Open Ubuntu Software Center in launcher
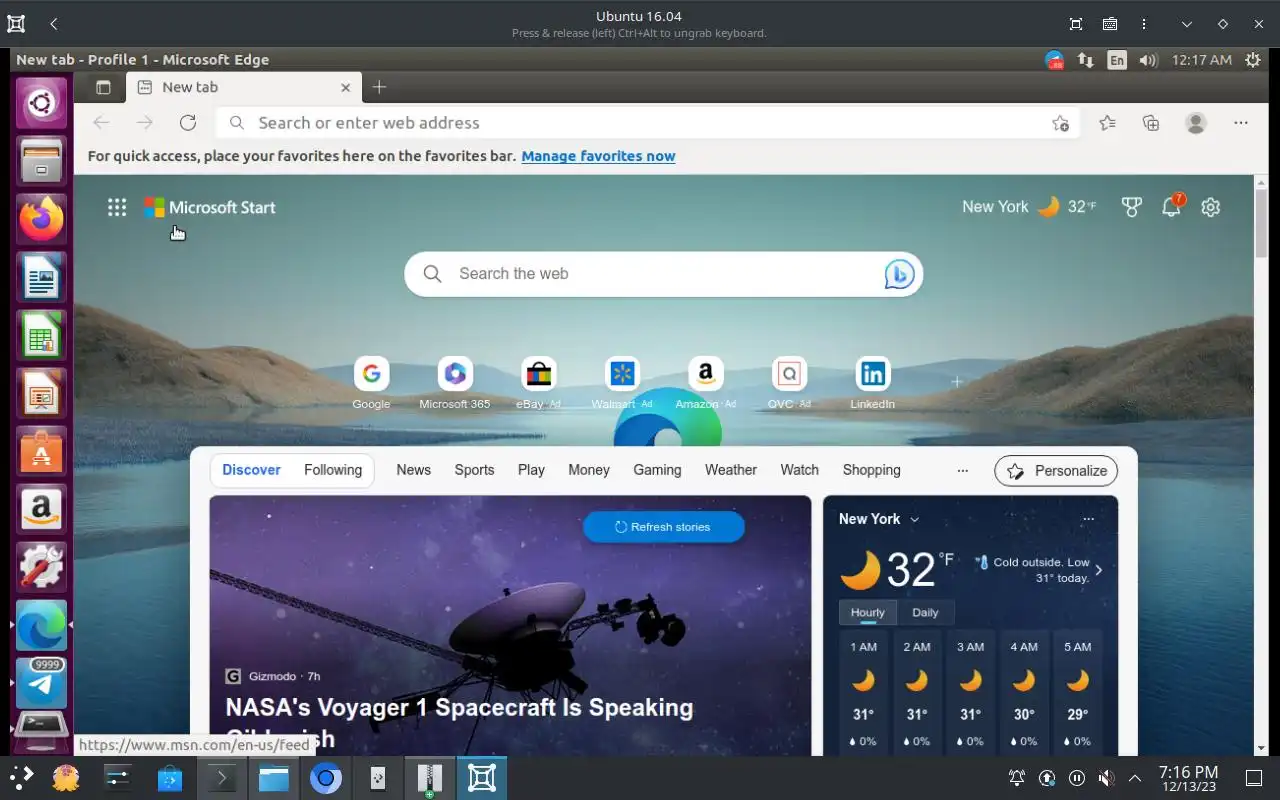This screenshot has height=800, width=1280. tap(41, 451)
